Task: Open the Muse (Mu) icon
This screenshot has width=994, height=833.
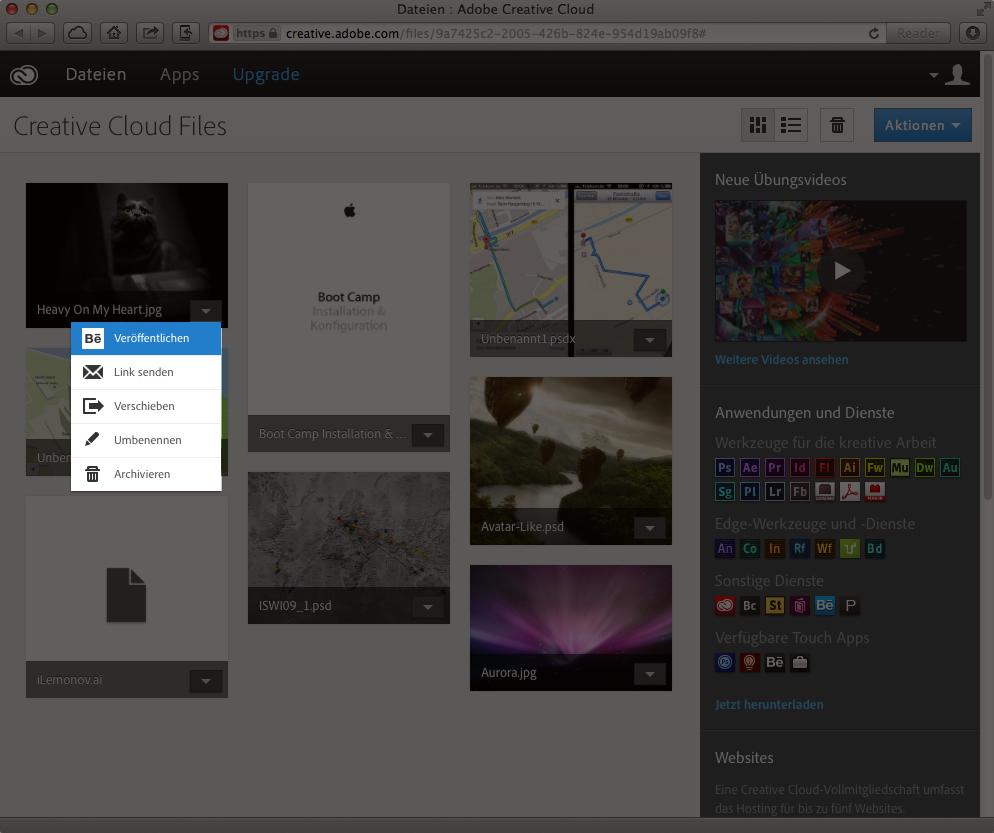Action: 900,467
